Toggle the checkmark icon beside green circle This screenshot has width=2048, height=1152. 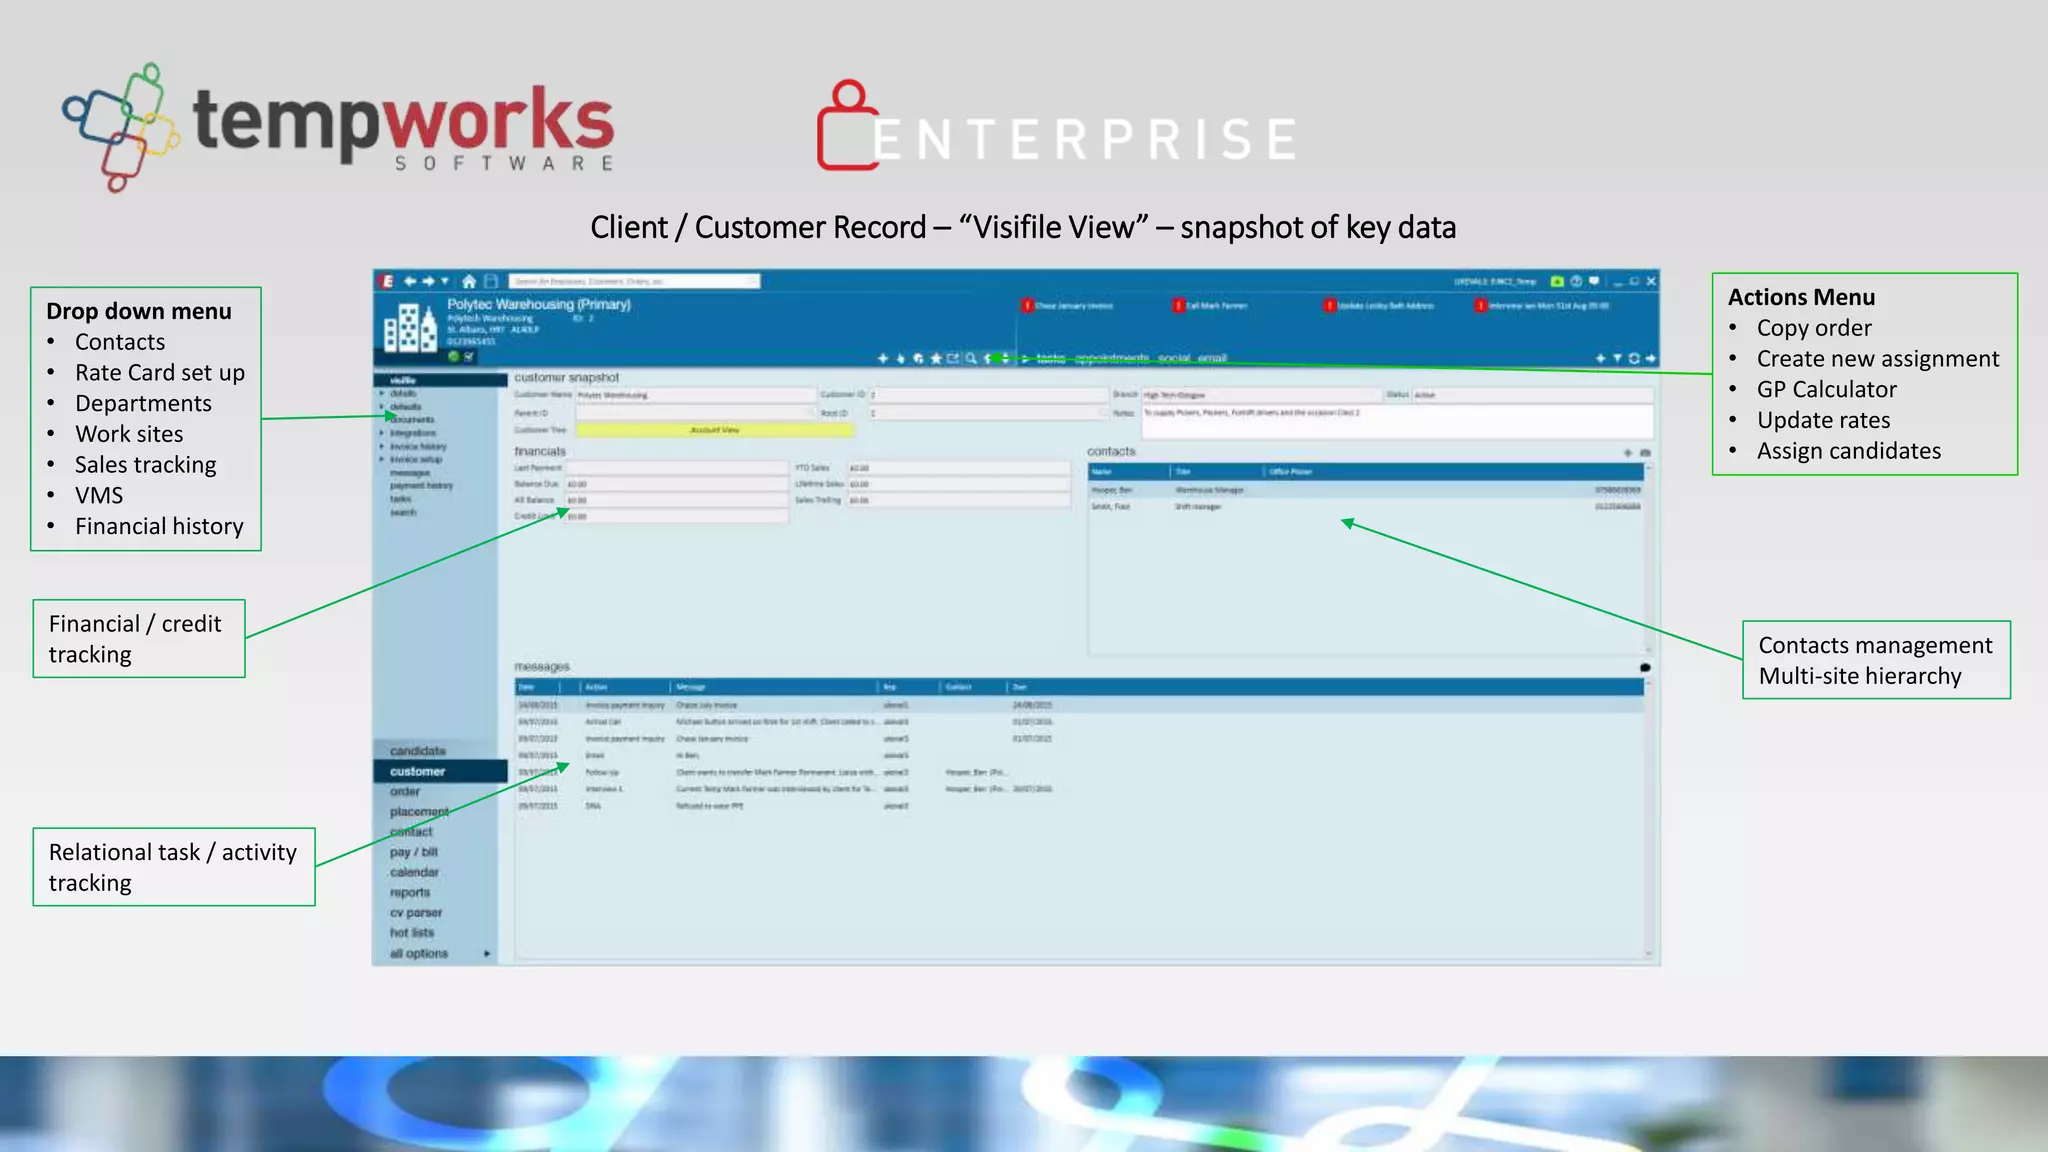click(469, 356)
